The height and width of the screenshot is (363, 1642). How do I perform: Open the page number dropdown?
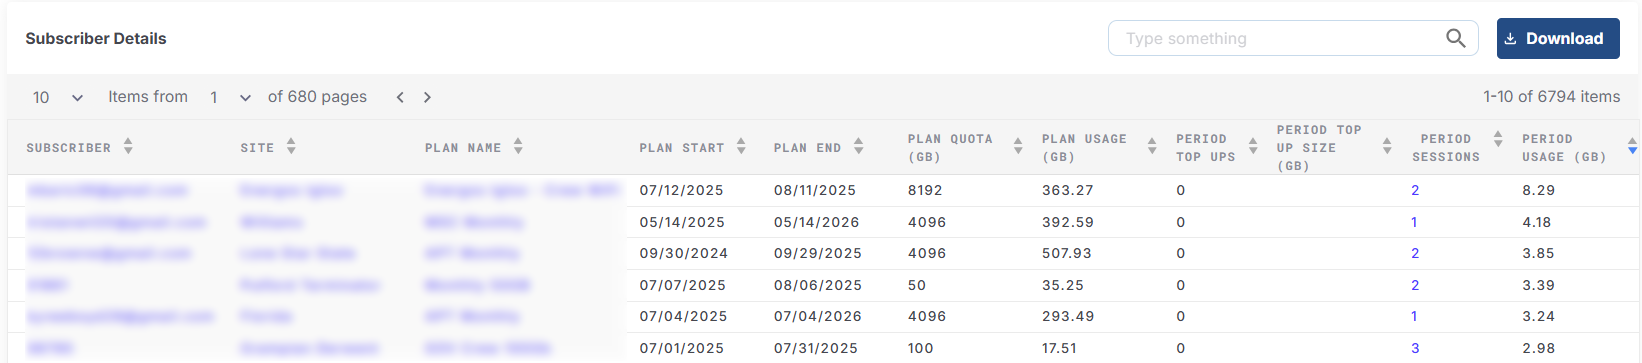point(230,97)
